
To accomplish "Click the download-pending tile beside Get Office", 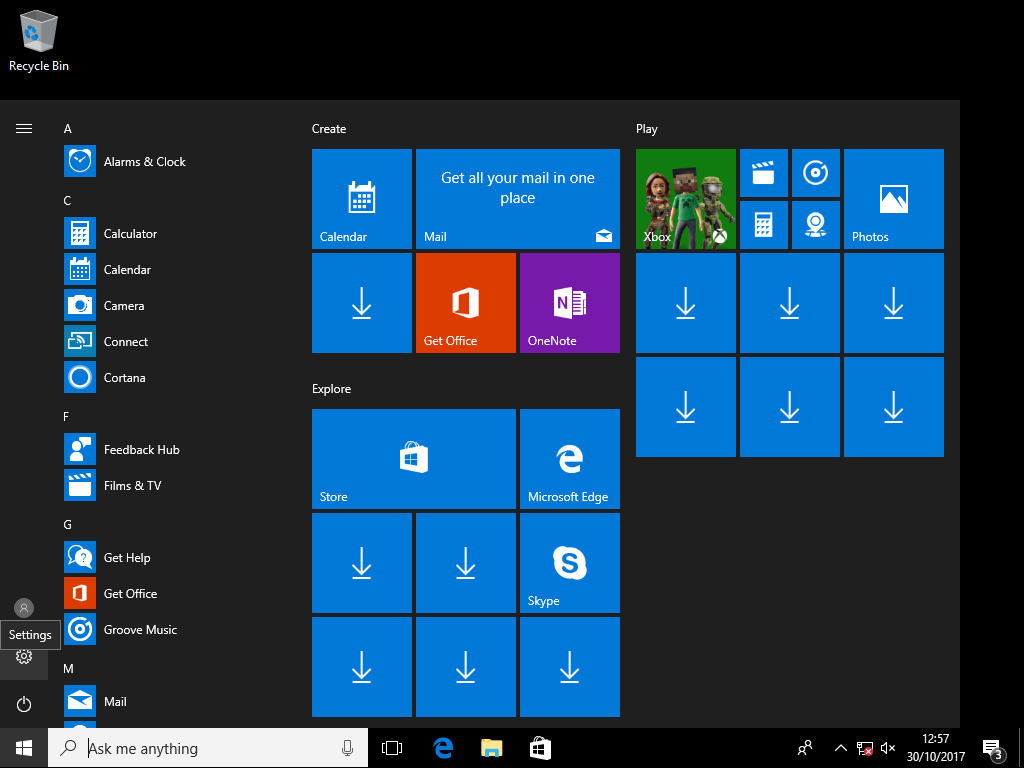I will tap(362, 303).
